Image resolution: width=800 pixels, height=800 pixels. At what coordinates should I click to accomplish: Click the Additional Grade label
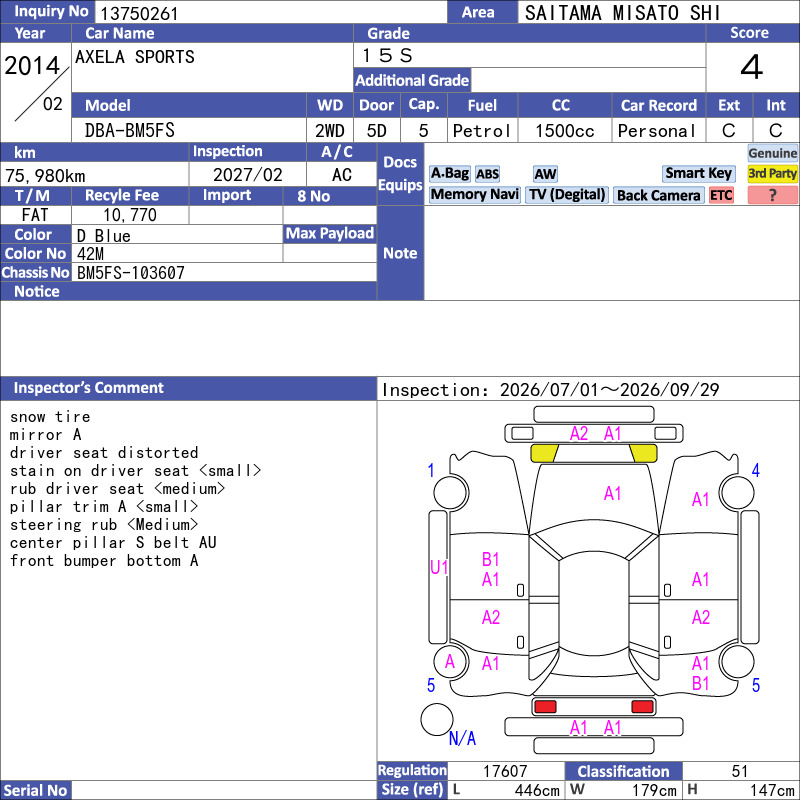point(412,80)
